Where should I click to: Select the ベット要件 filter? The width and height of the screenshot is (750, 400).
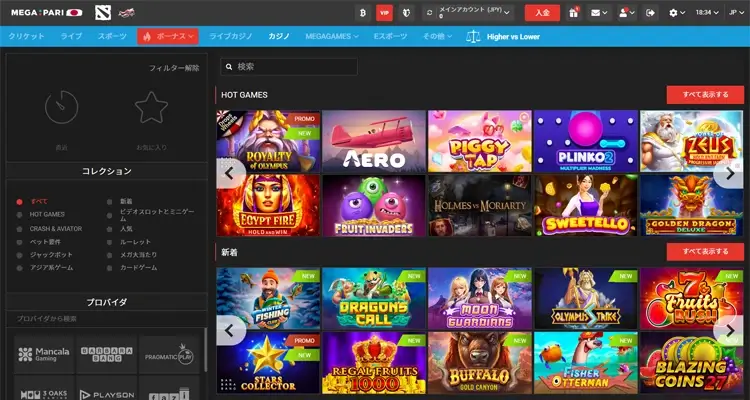tap(45, 242)
